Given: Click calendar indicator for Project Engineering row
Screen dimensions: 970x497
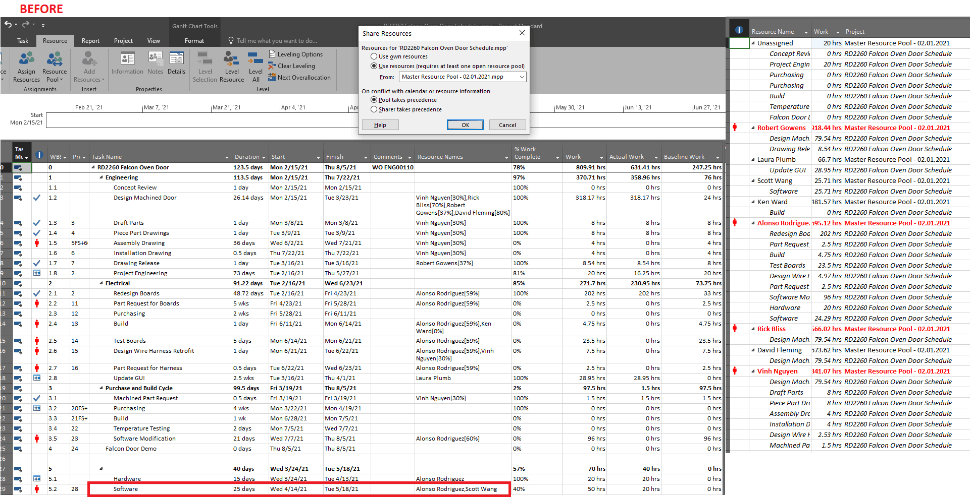Looking at the screenshot, I should pos(38,272).
